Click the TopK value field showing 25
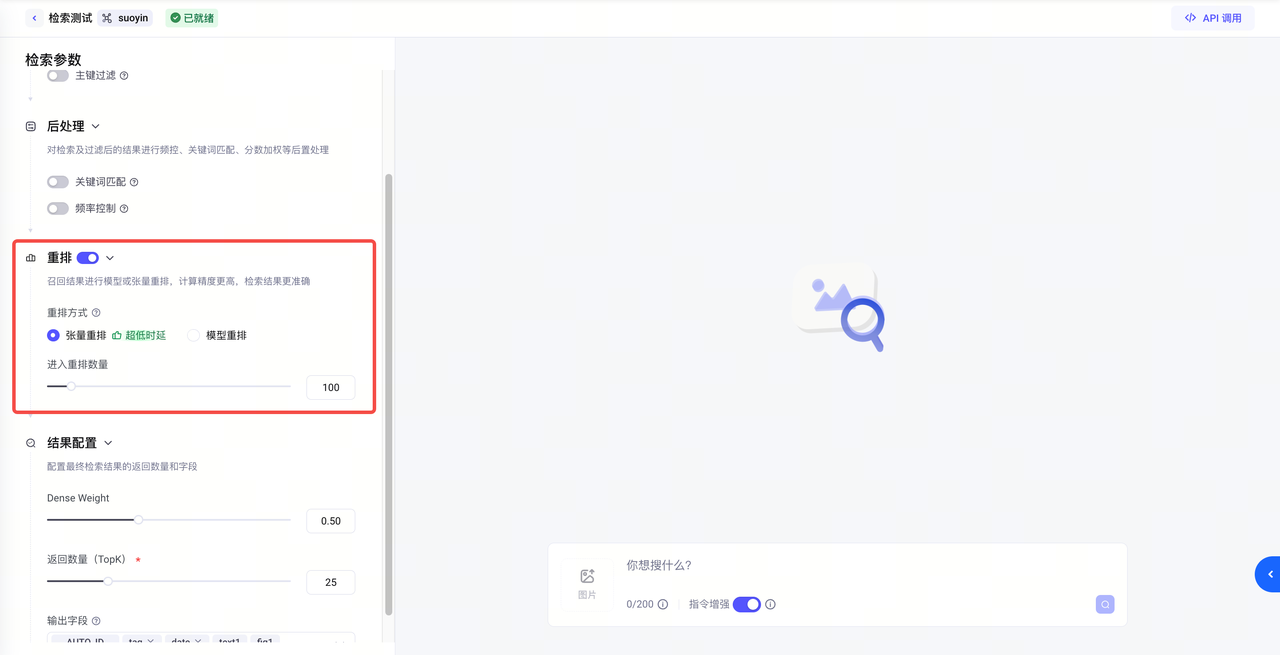Viewport: 1280px width, 655px height. (331, 582)
